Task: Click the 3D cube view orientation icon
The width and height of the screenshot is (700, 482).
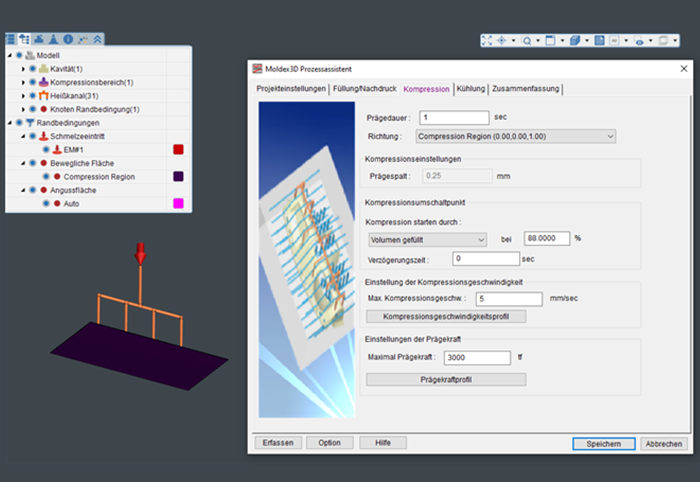Action: pyautogui.click(x=575, y=41)
